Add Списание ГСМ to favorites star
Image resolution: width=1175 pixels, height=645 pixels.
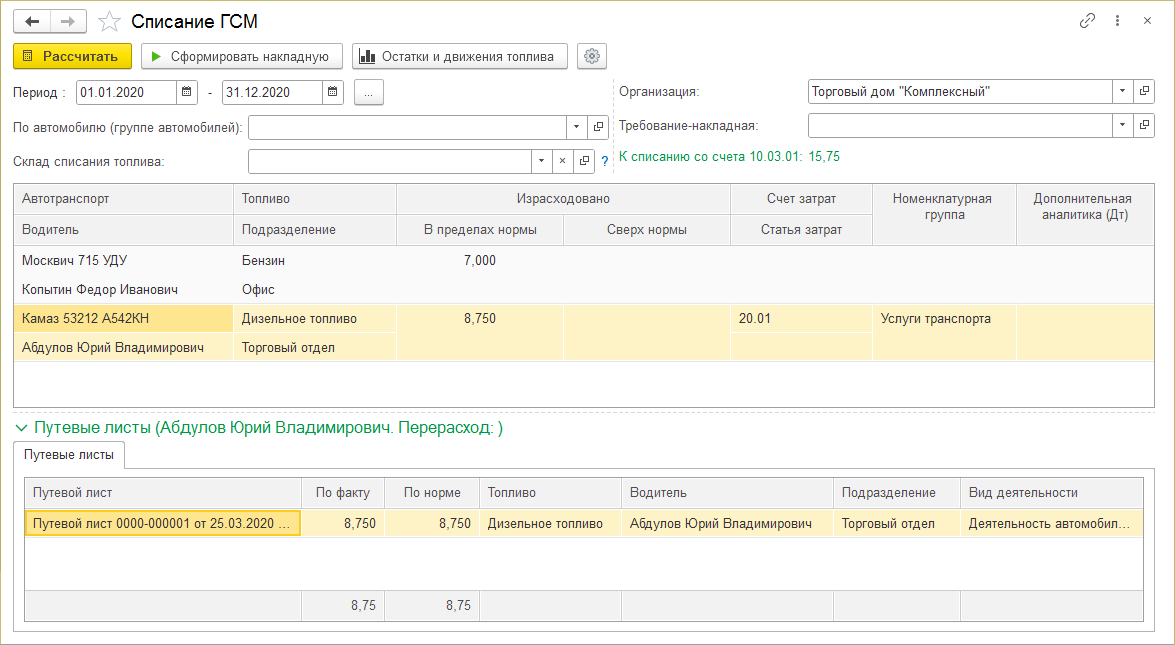[111, 21]
